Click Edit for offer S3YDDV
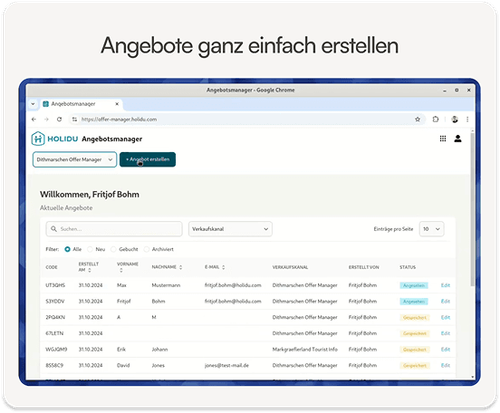Screen dimensions: 500x413 445,301
